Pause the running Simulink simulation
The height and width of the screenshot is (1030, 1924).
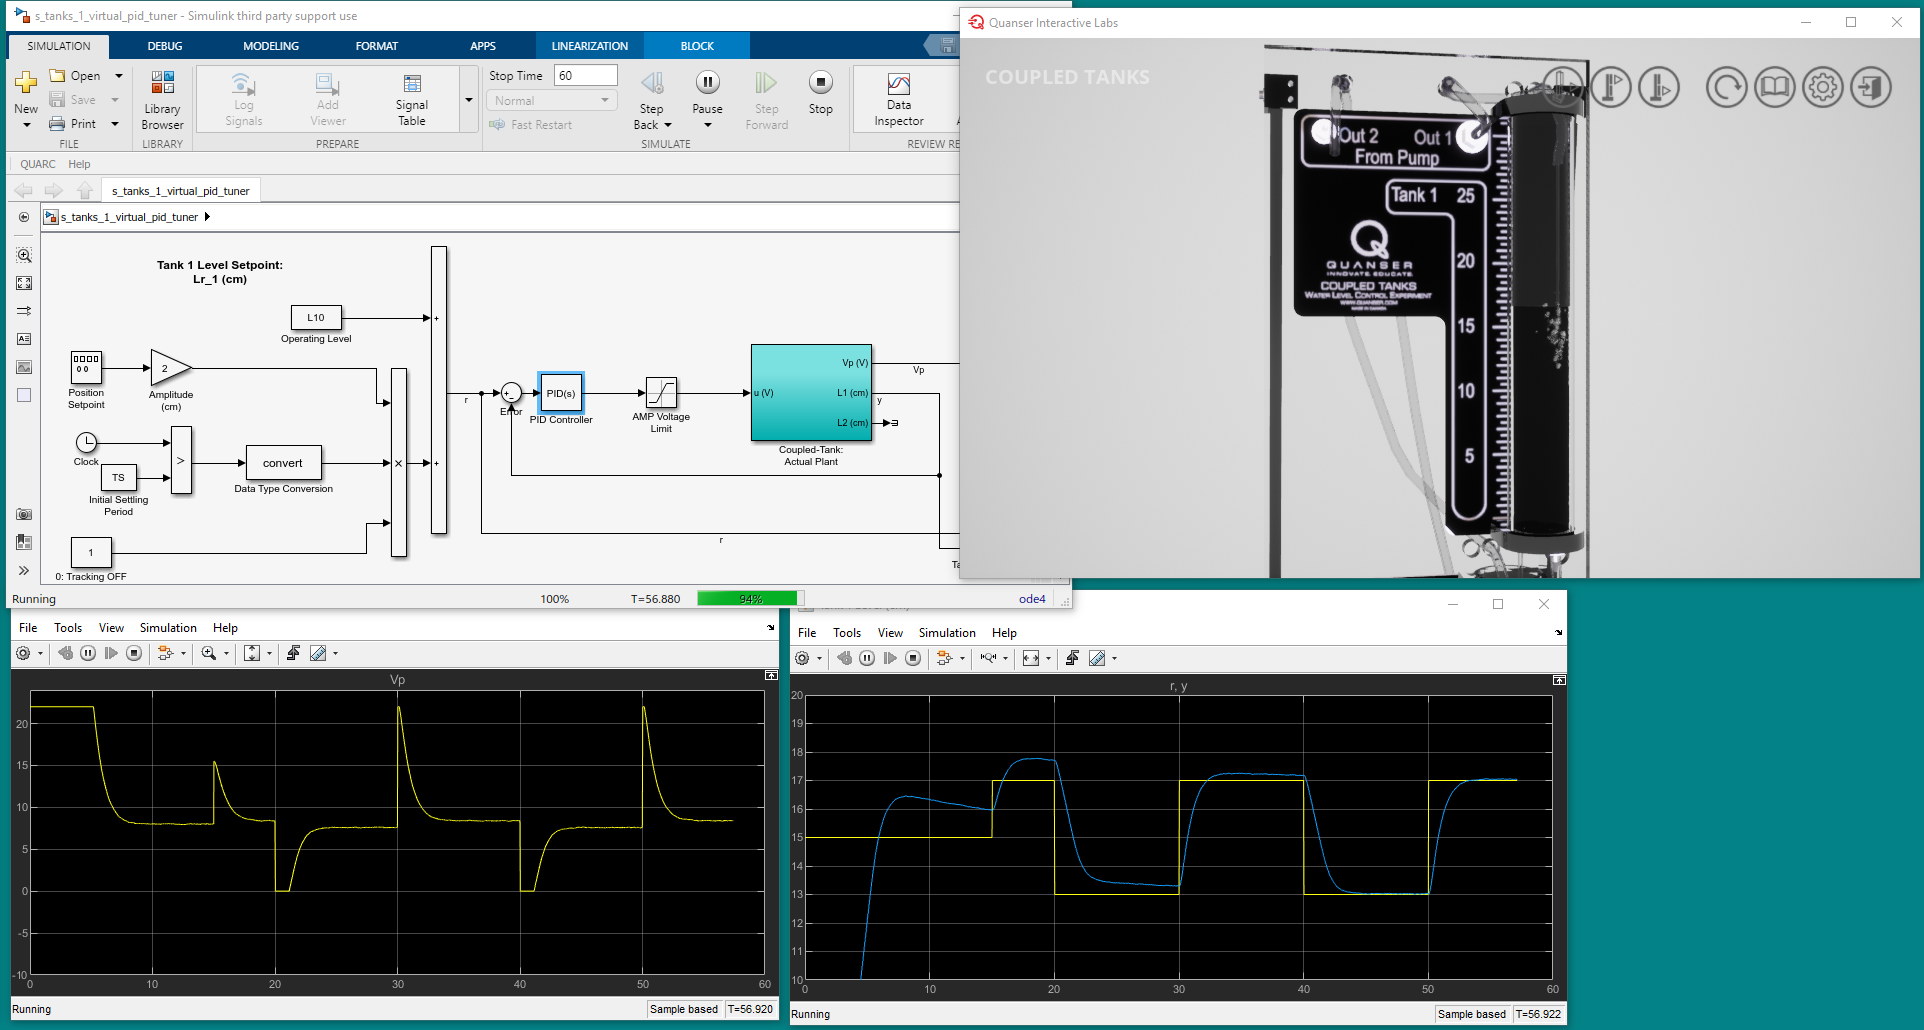tap(707, 83)
